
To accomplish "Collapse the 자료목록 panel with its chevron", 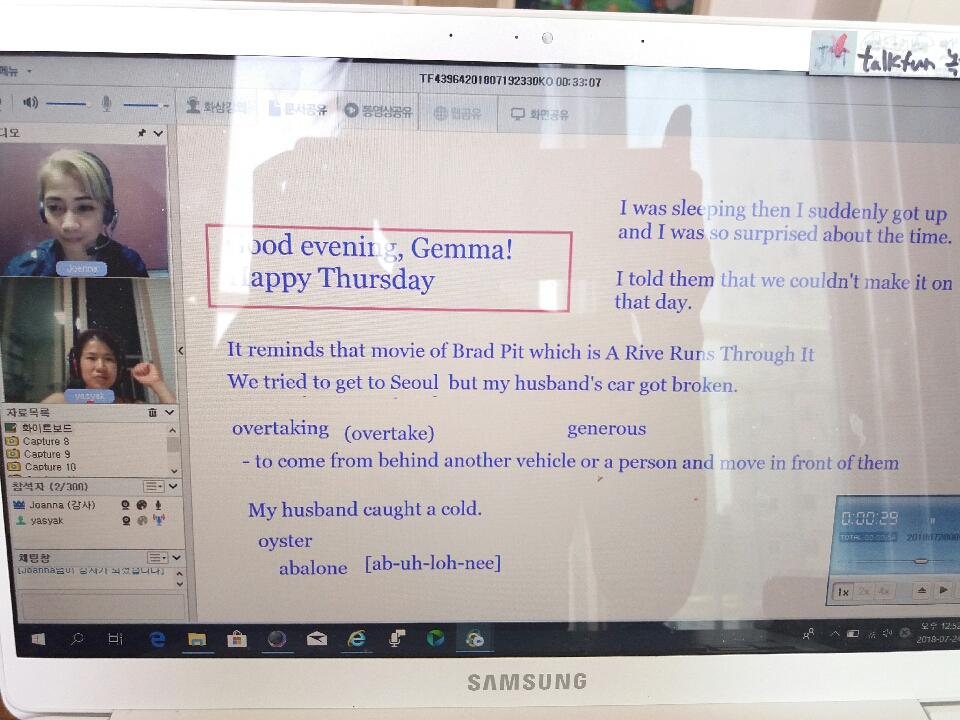I will coord(170,412).
